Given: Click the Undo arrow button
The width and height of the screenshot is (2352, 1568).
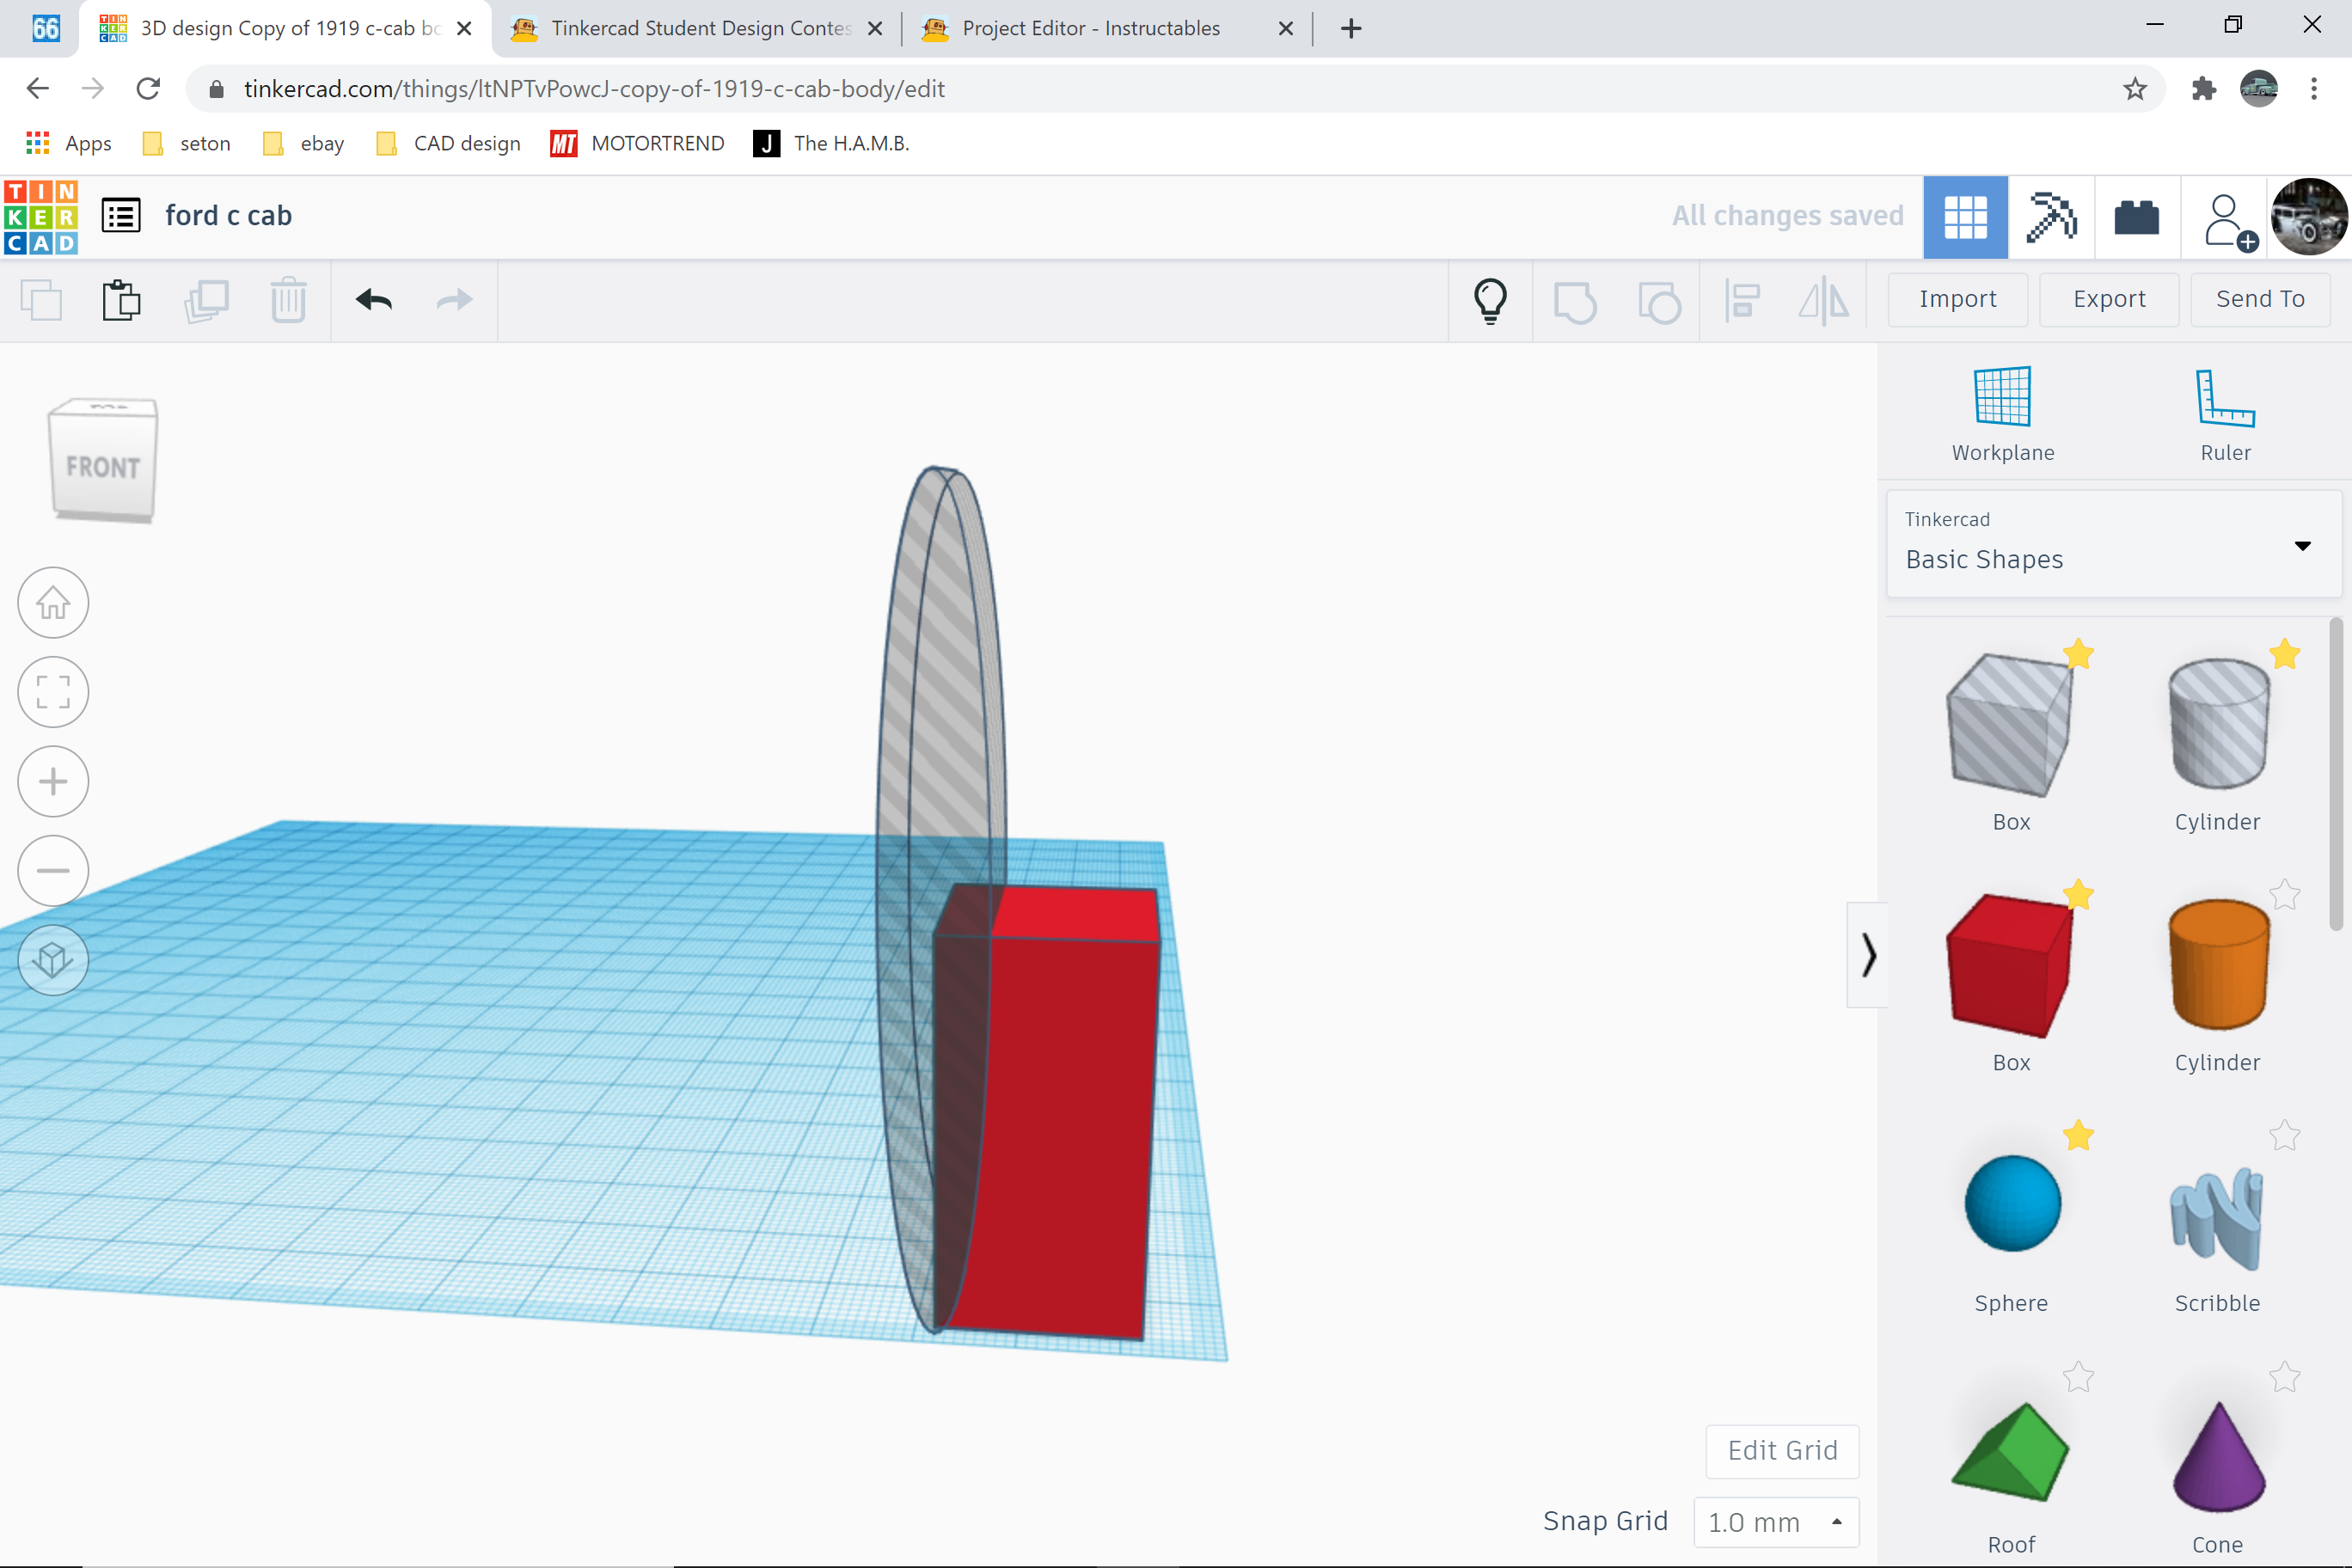Looking at the screenshot, I should pyautogui.click(x=373, y=299).
